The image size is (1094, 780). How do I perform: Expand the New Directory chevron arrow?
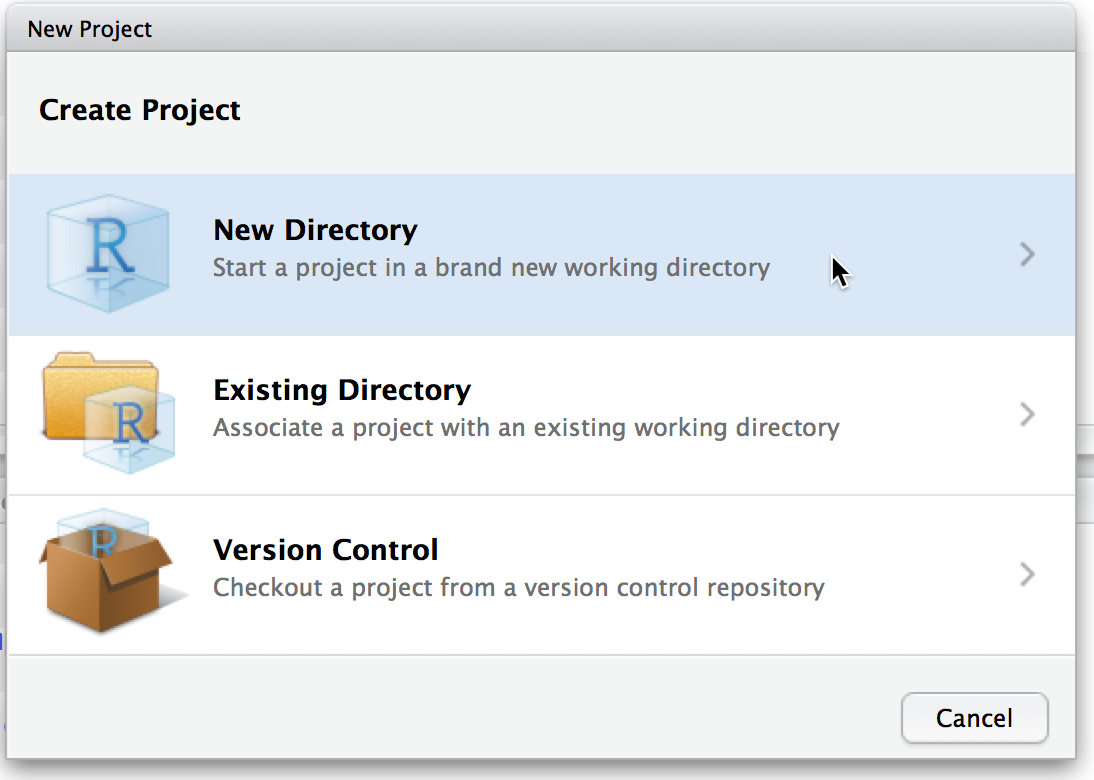tap(1026, 255)
